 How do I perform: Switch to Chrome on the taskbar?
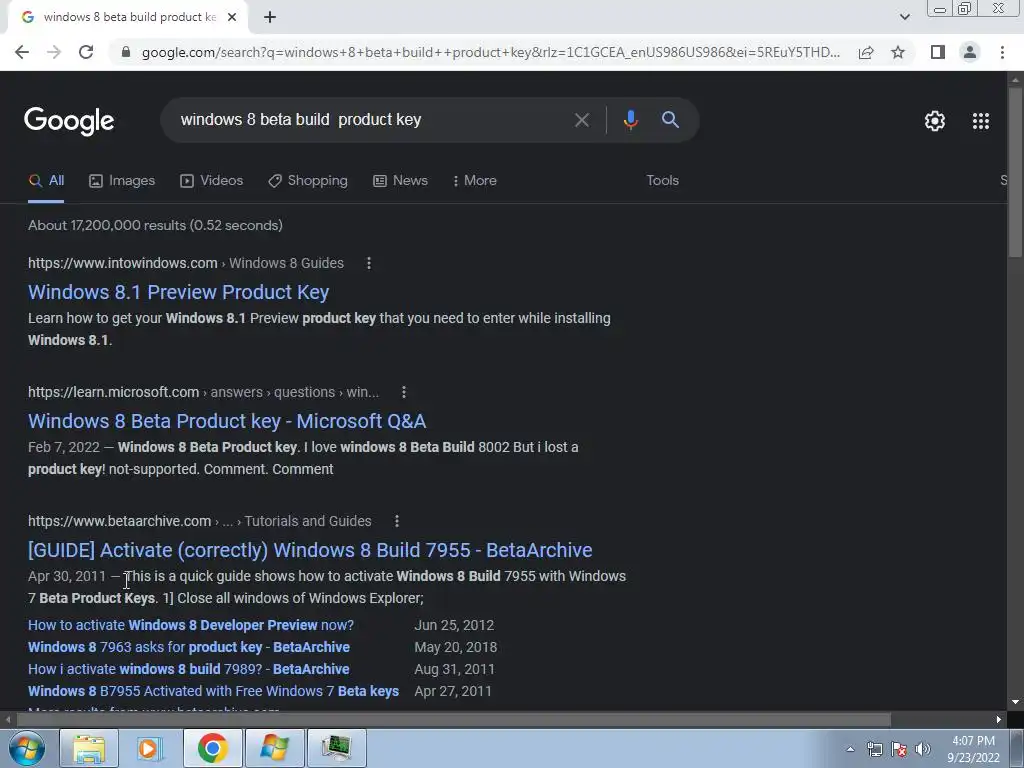click(212, 748)
